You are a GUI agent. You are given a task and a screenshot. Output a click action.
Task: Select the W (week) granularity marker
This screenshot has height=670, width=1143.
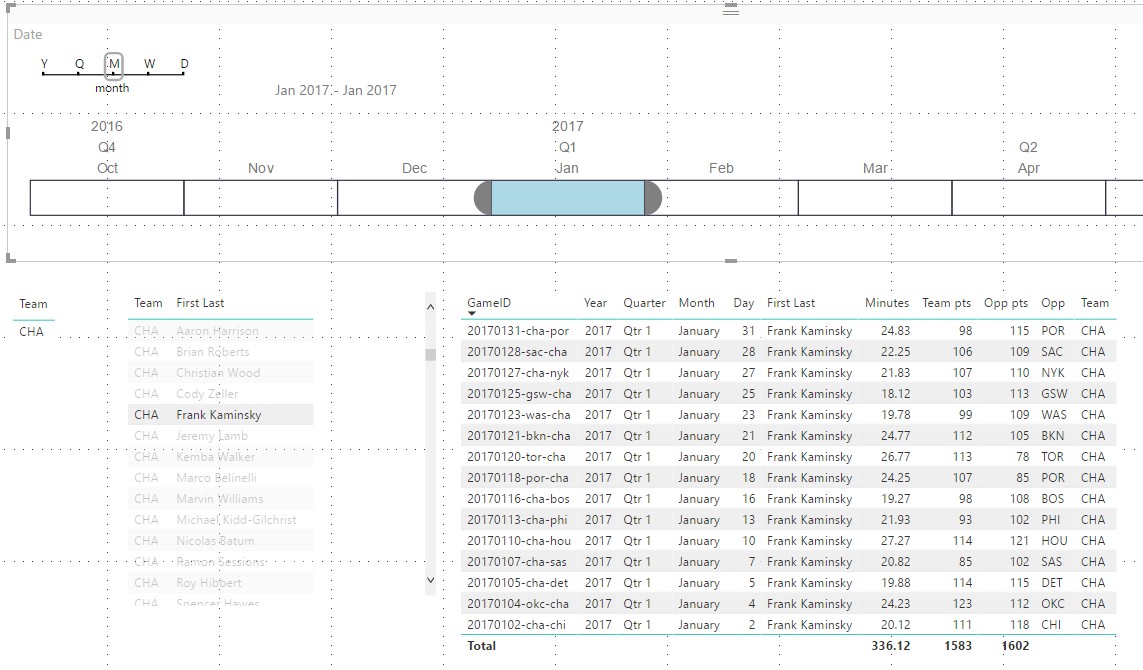(x=149, y=64)
